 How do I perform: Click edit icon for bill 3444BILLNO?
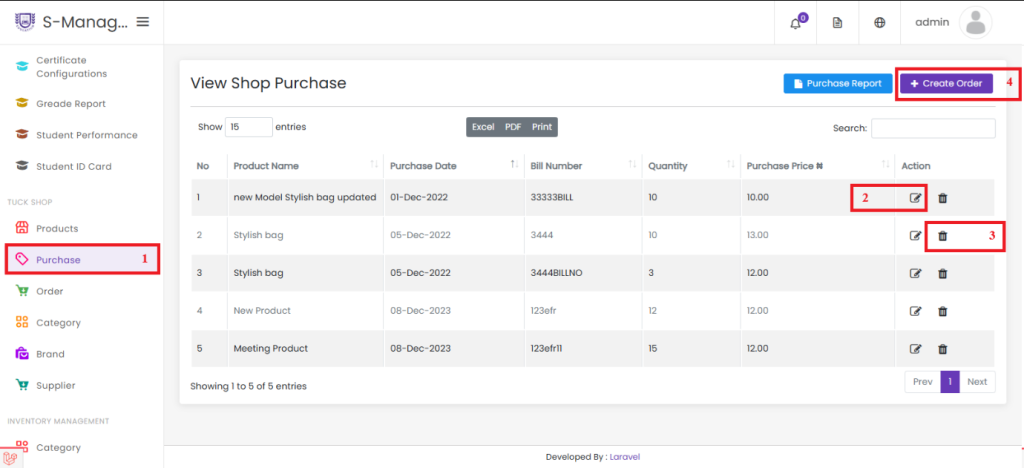916,273
